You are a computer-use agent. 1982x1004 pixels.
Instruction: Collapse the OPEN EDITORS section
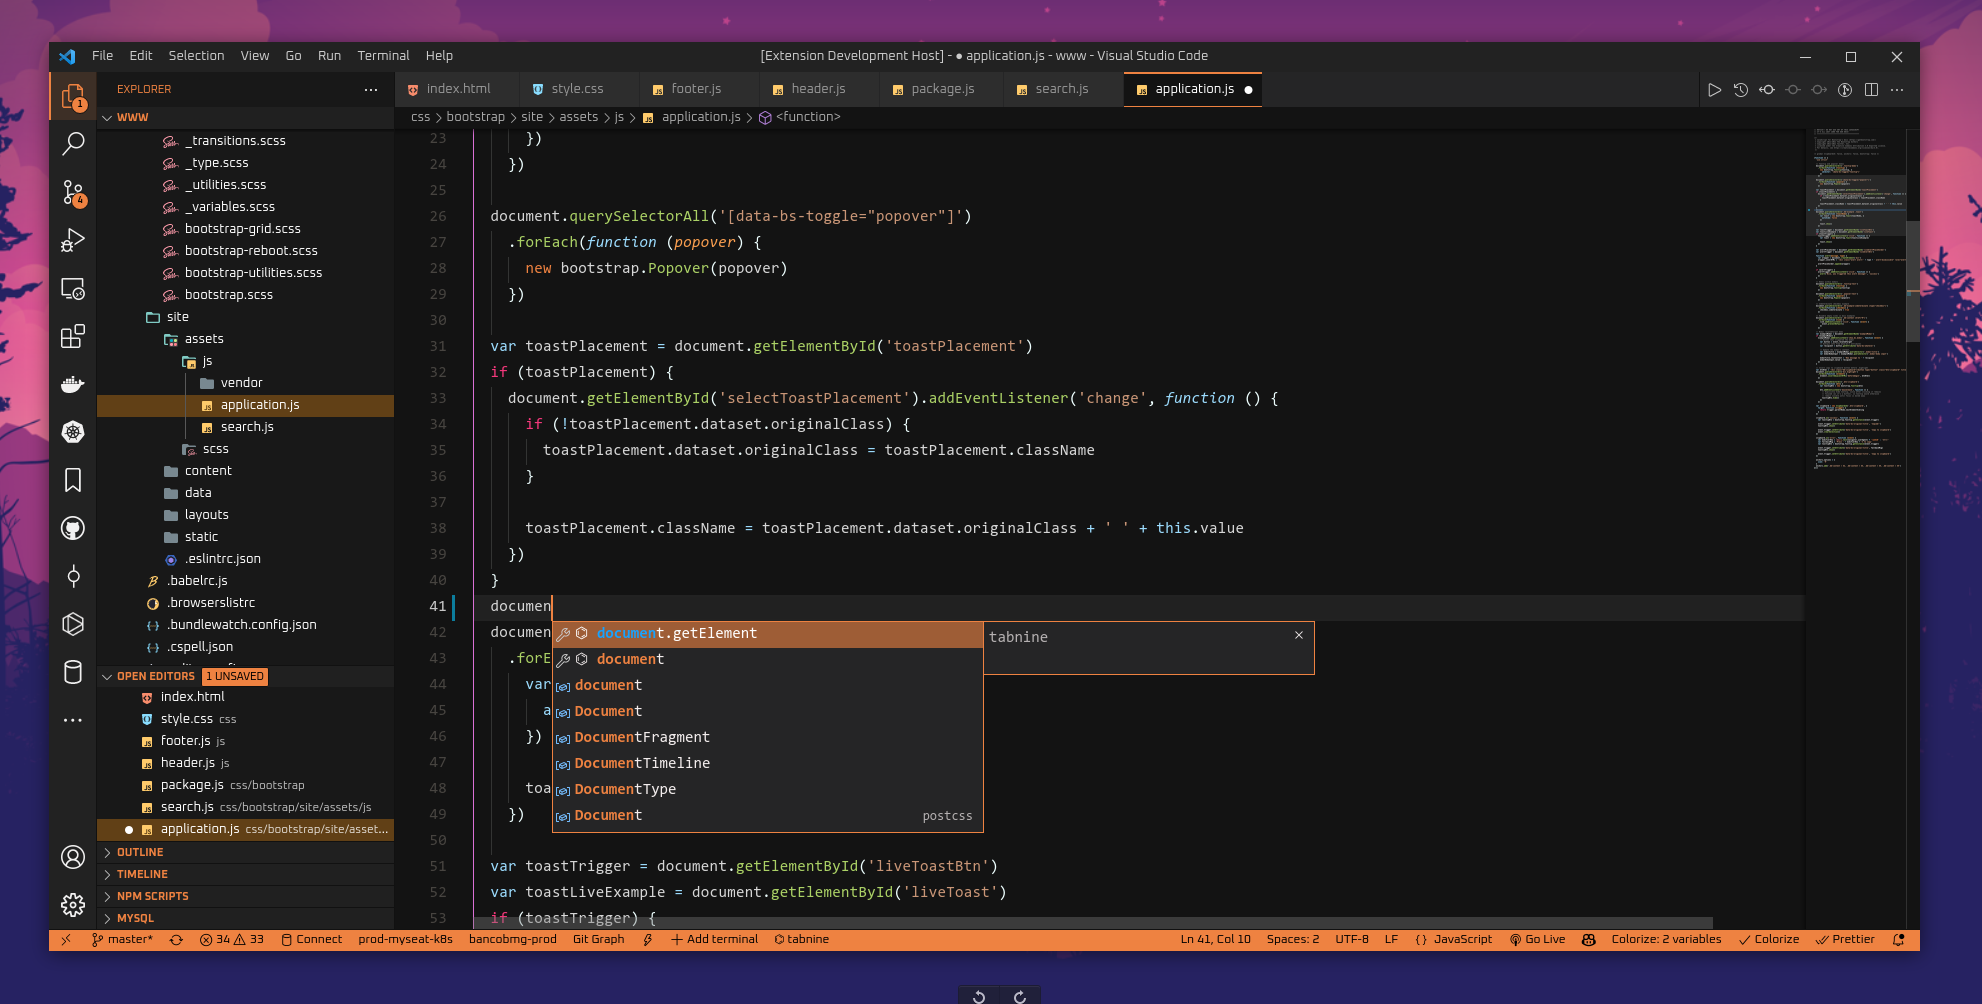(155, 677)
